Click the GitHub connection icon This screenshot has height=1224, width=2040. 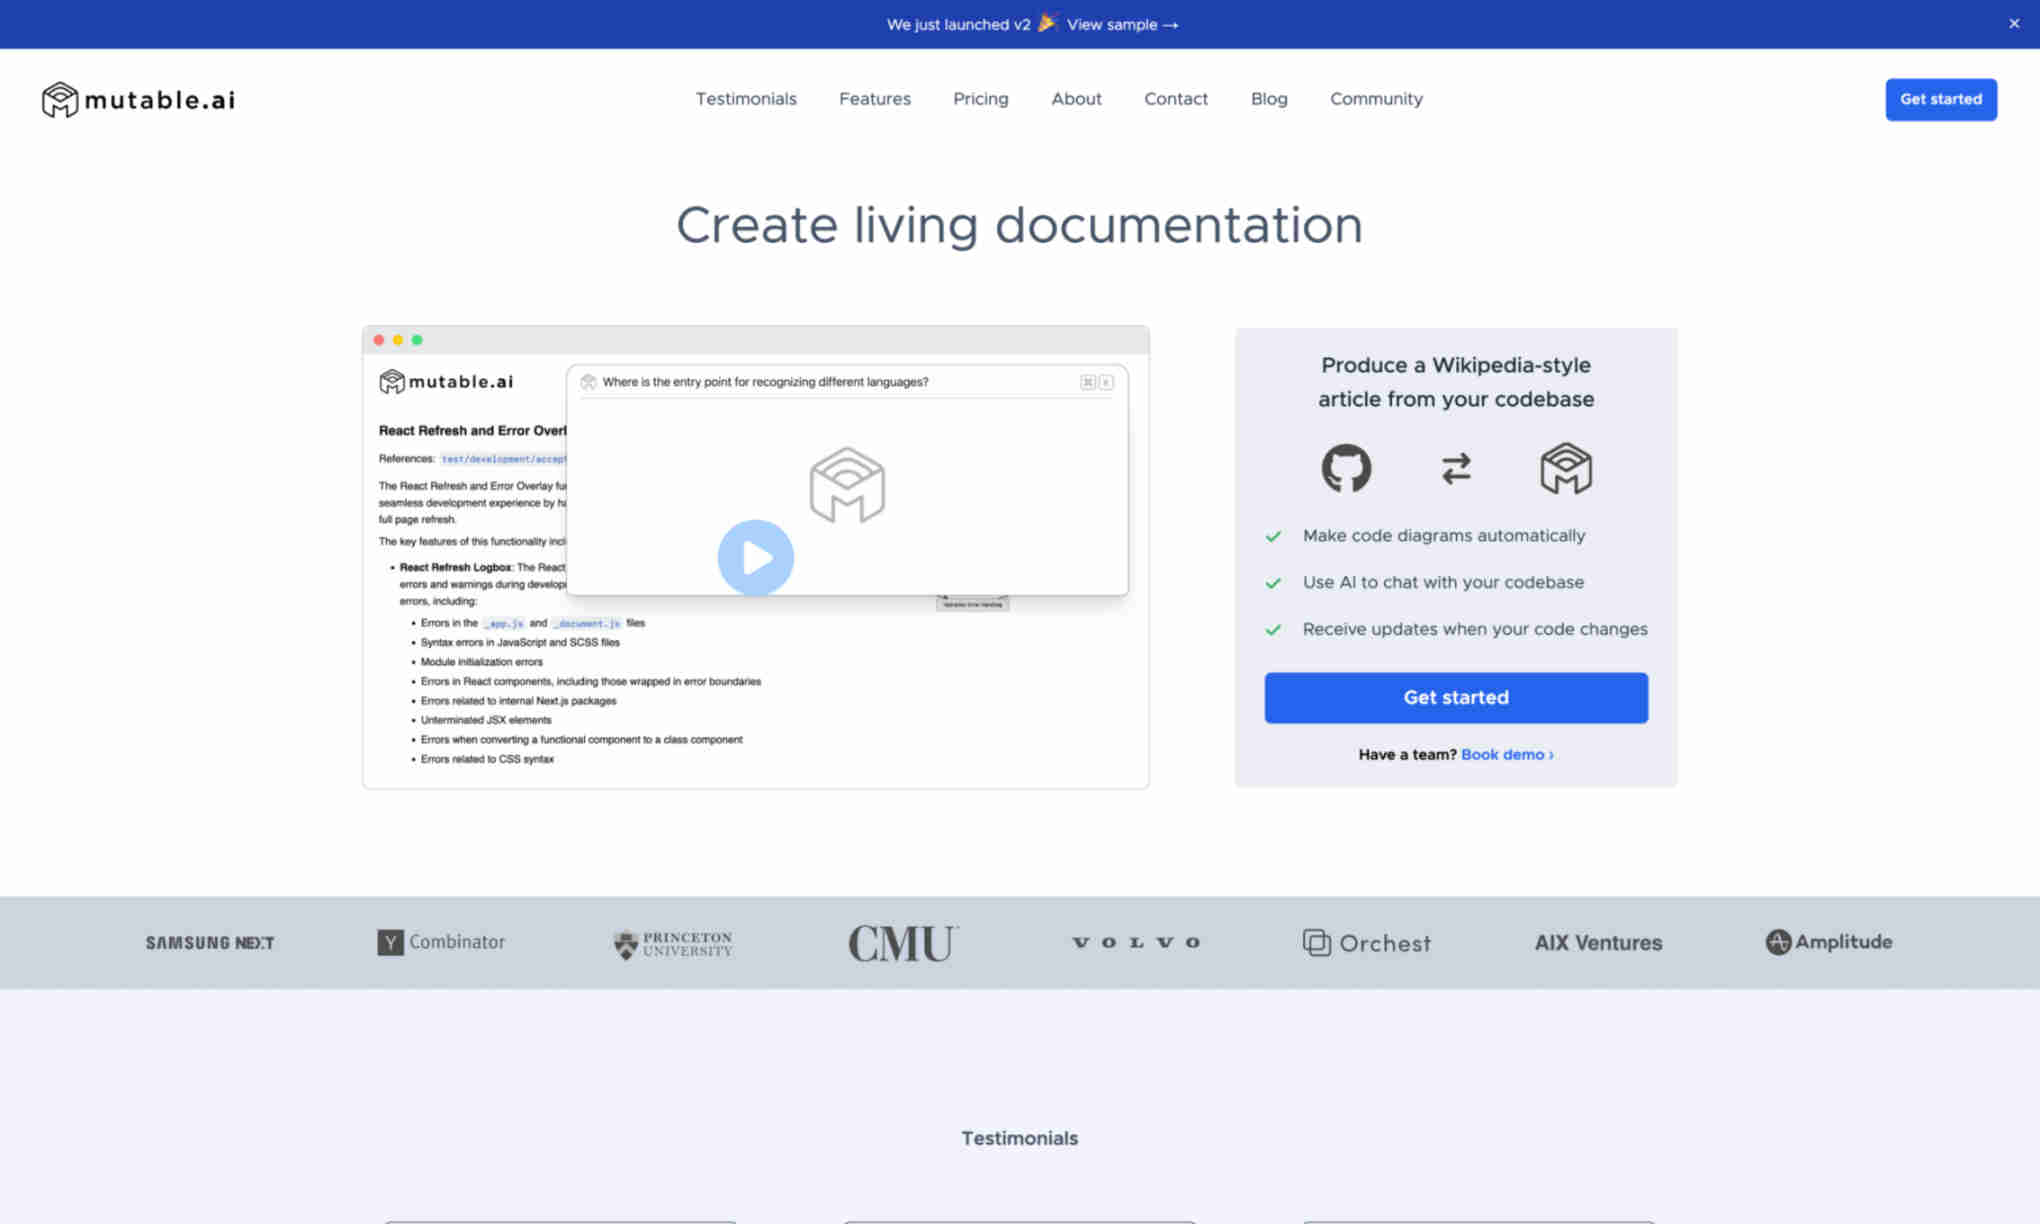pos(1345,468)
